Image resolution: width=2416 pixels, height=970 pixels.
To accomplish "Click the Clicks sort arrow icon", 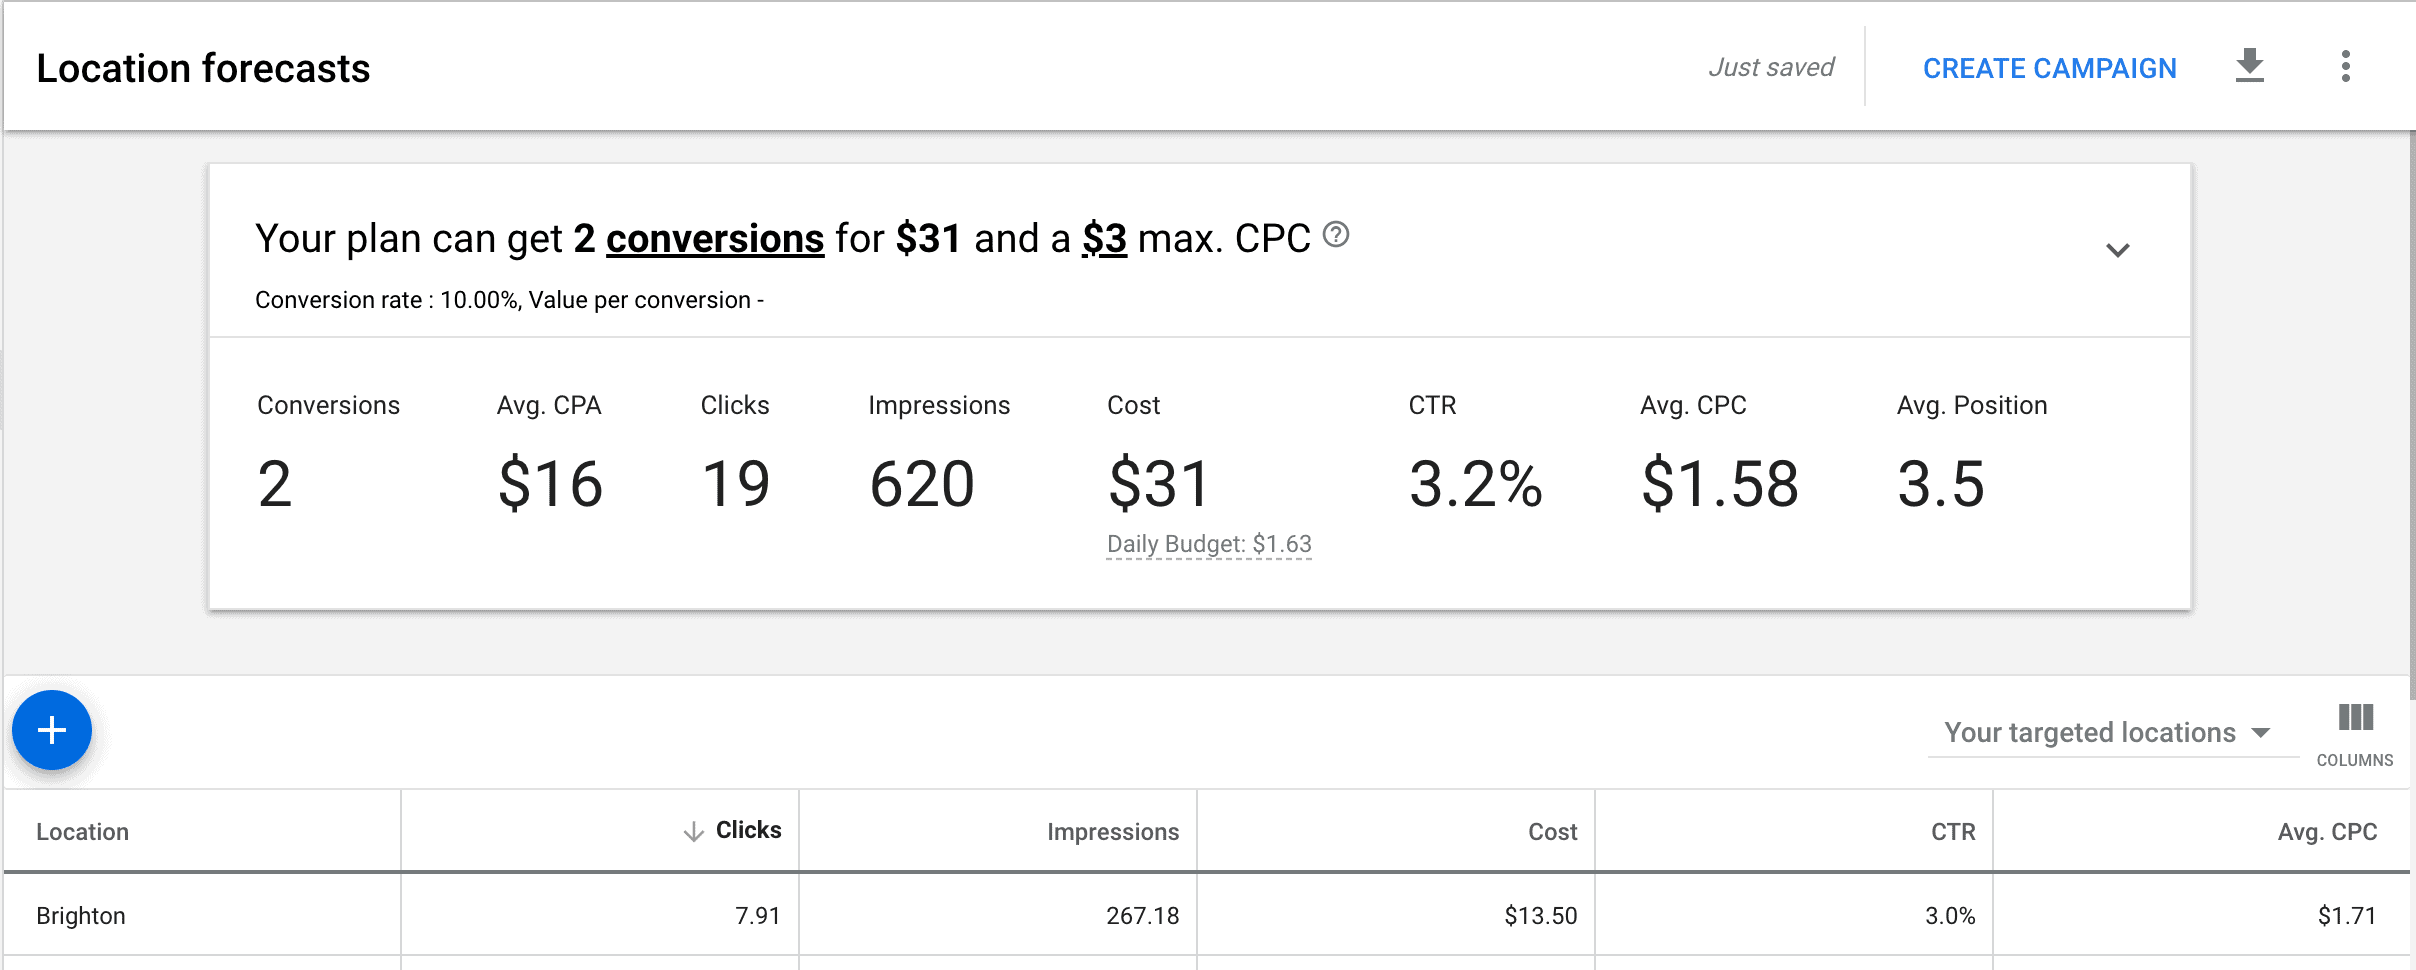I will 693,831.
